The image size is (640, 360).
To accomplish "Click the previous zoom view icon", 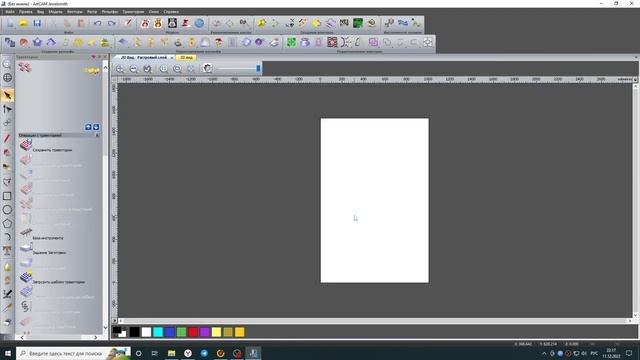I will pyautogui.click(x=147, y=69).
